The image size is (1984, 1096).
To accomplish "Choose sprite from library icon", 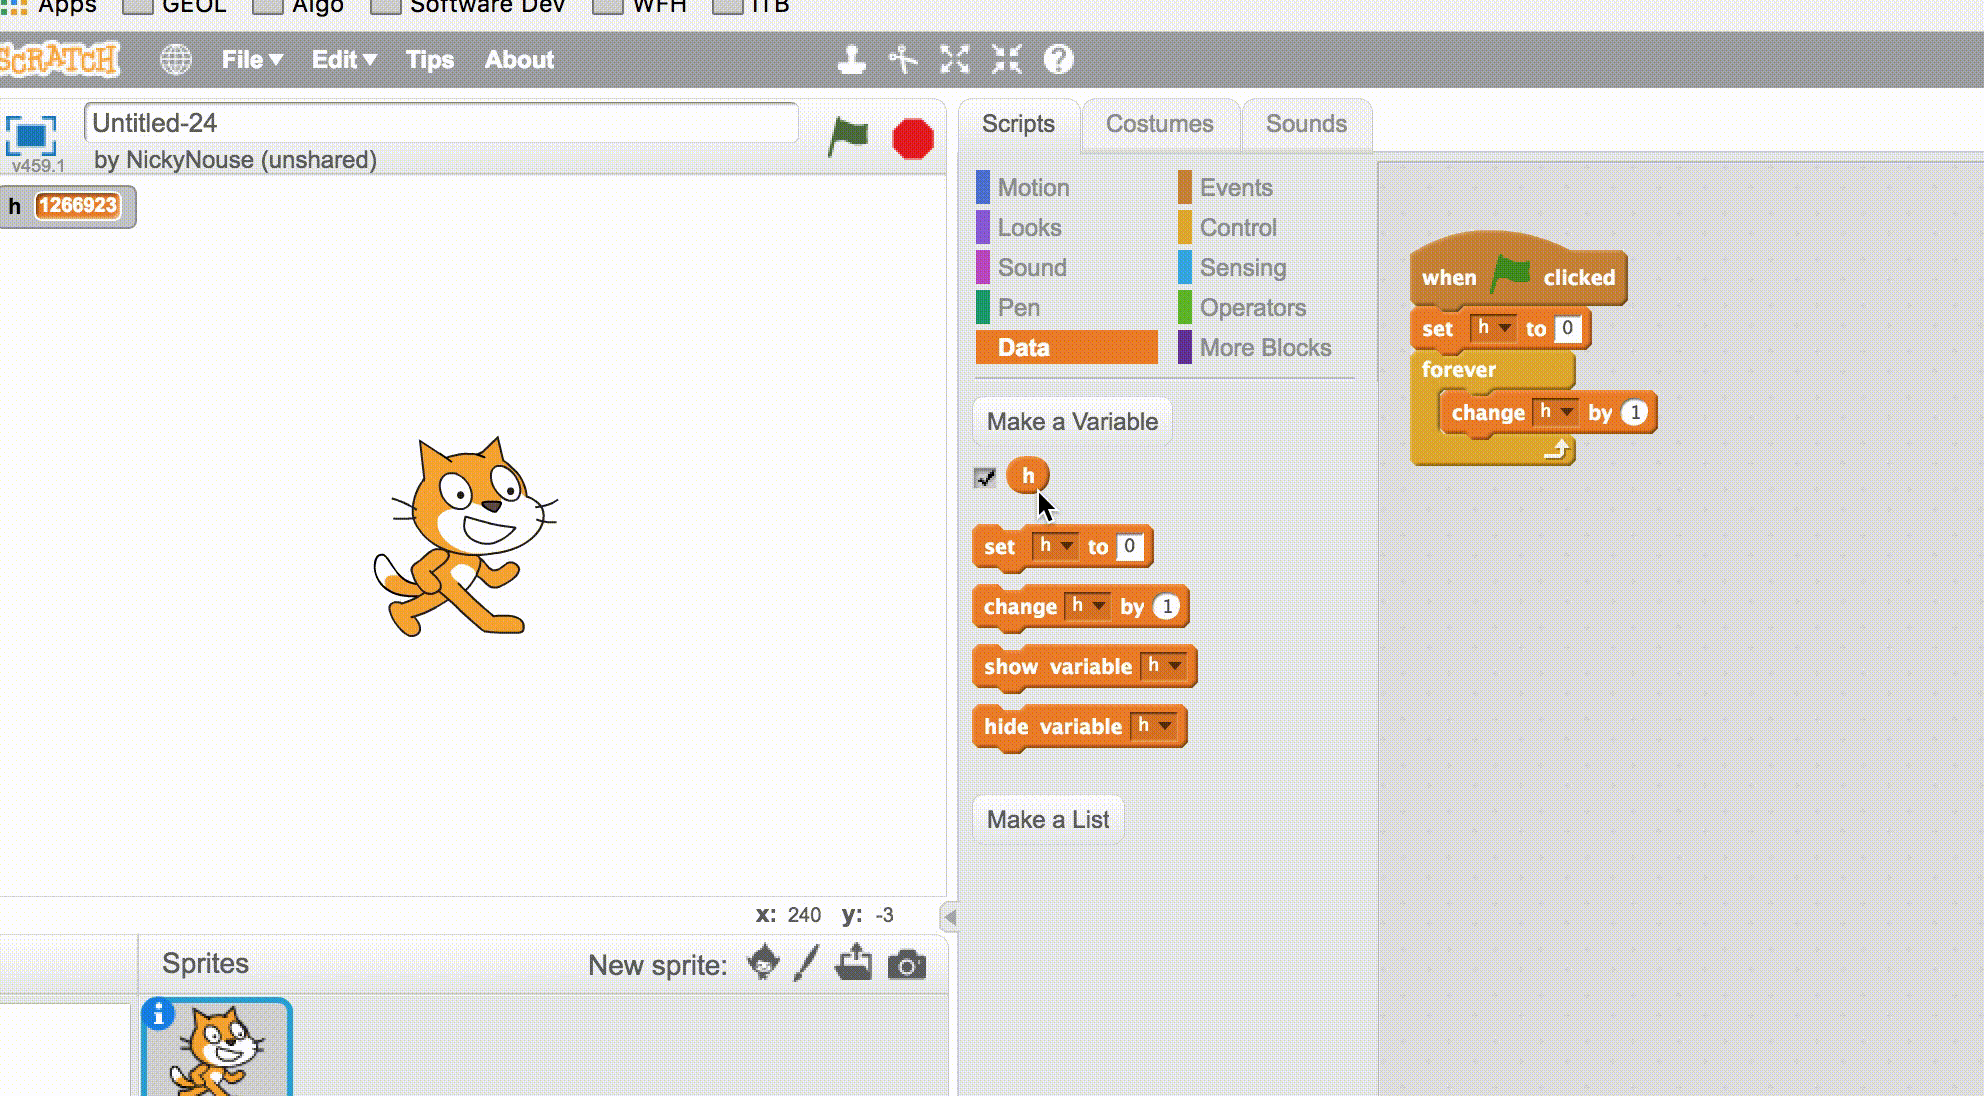I will (x=763, y=964).
